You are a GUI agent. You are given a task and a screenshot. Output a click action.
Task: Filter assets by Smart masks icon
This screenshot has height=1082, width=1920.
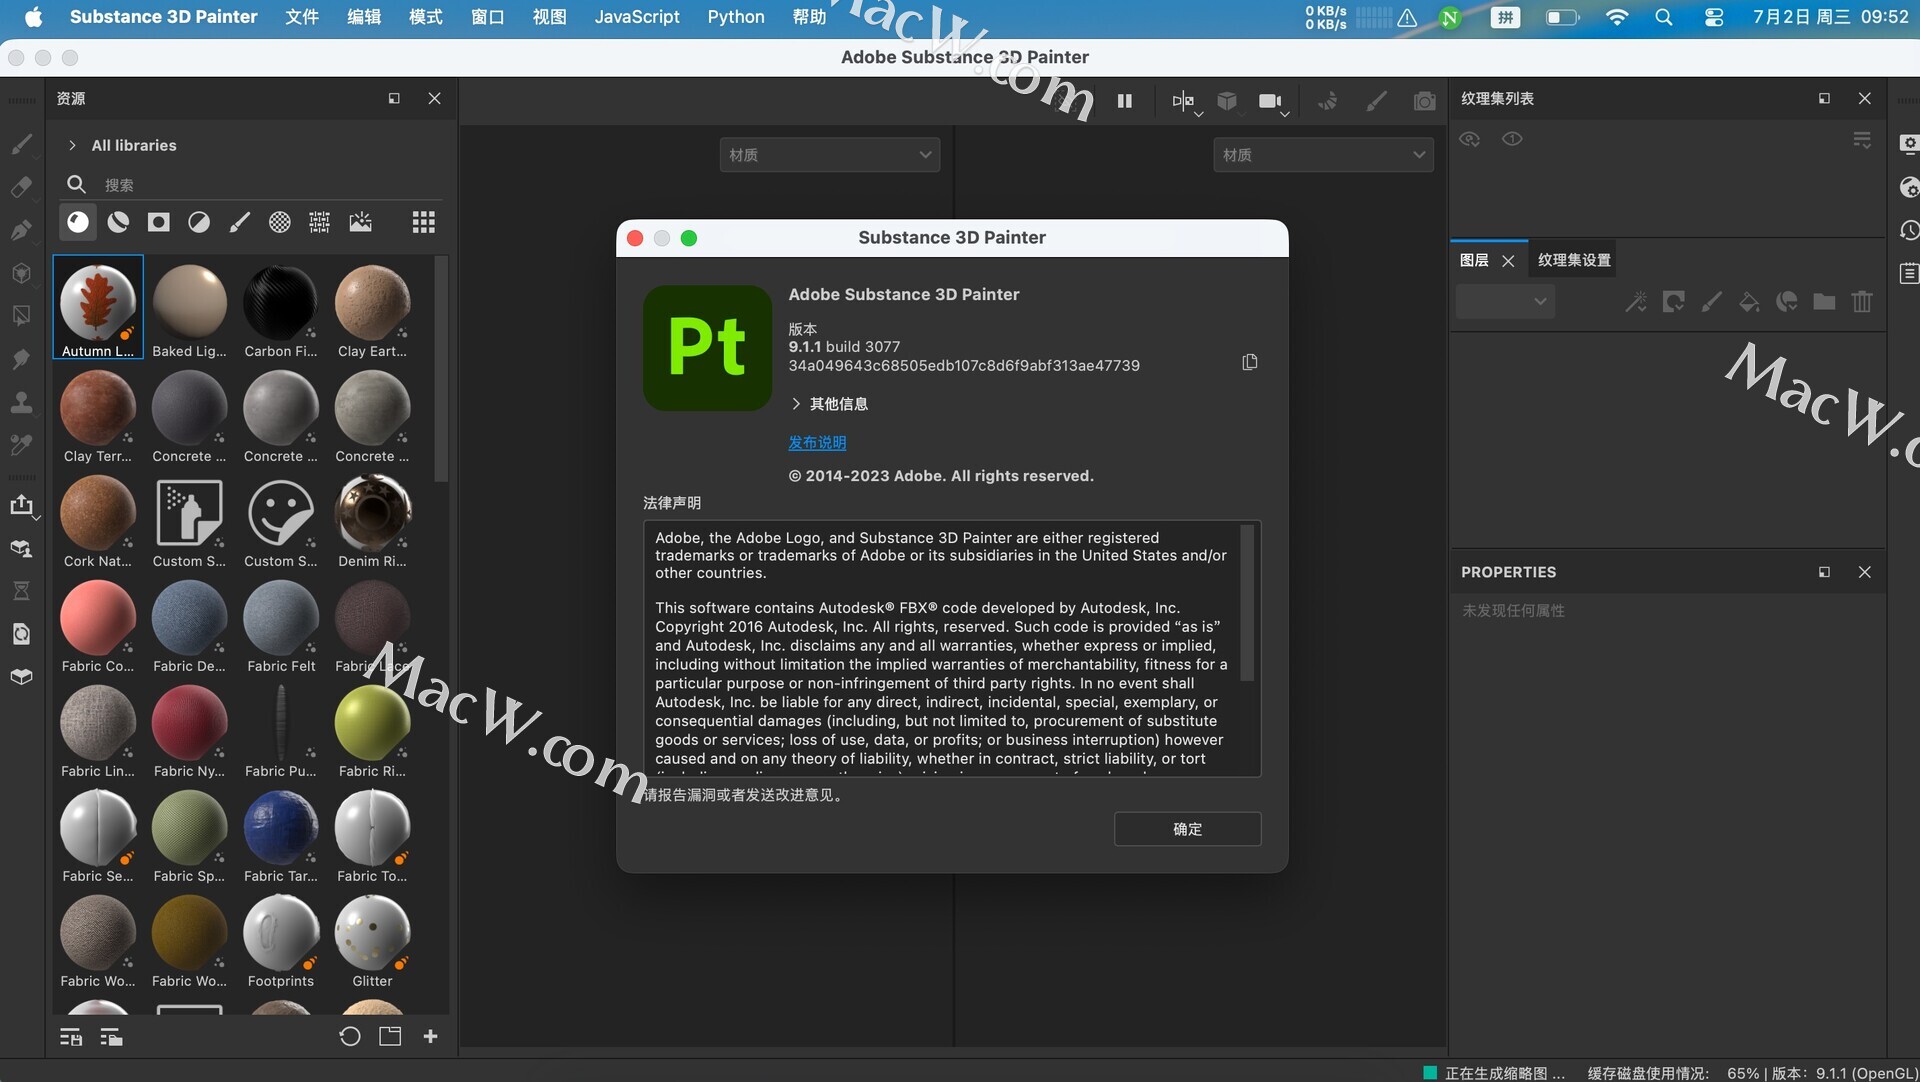tap(159, 222)
